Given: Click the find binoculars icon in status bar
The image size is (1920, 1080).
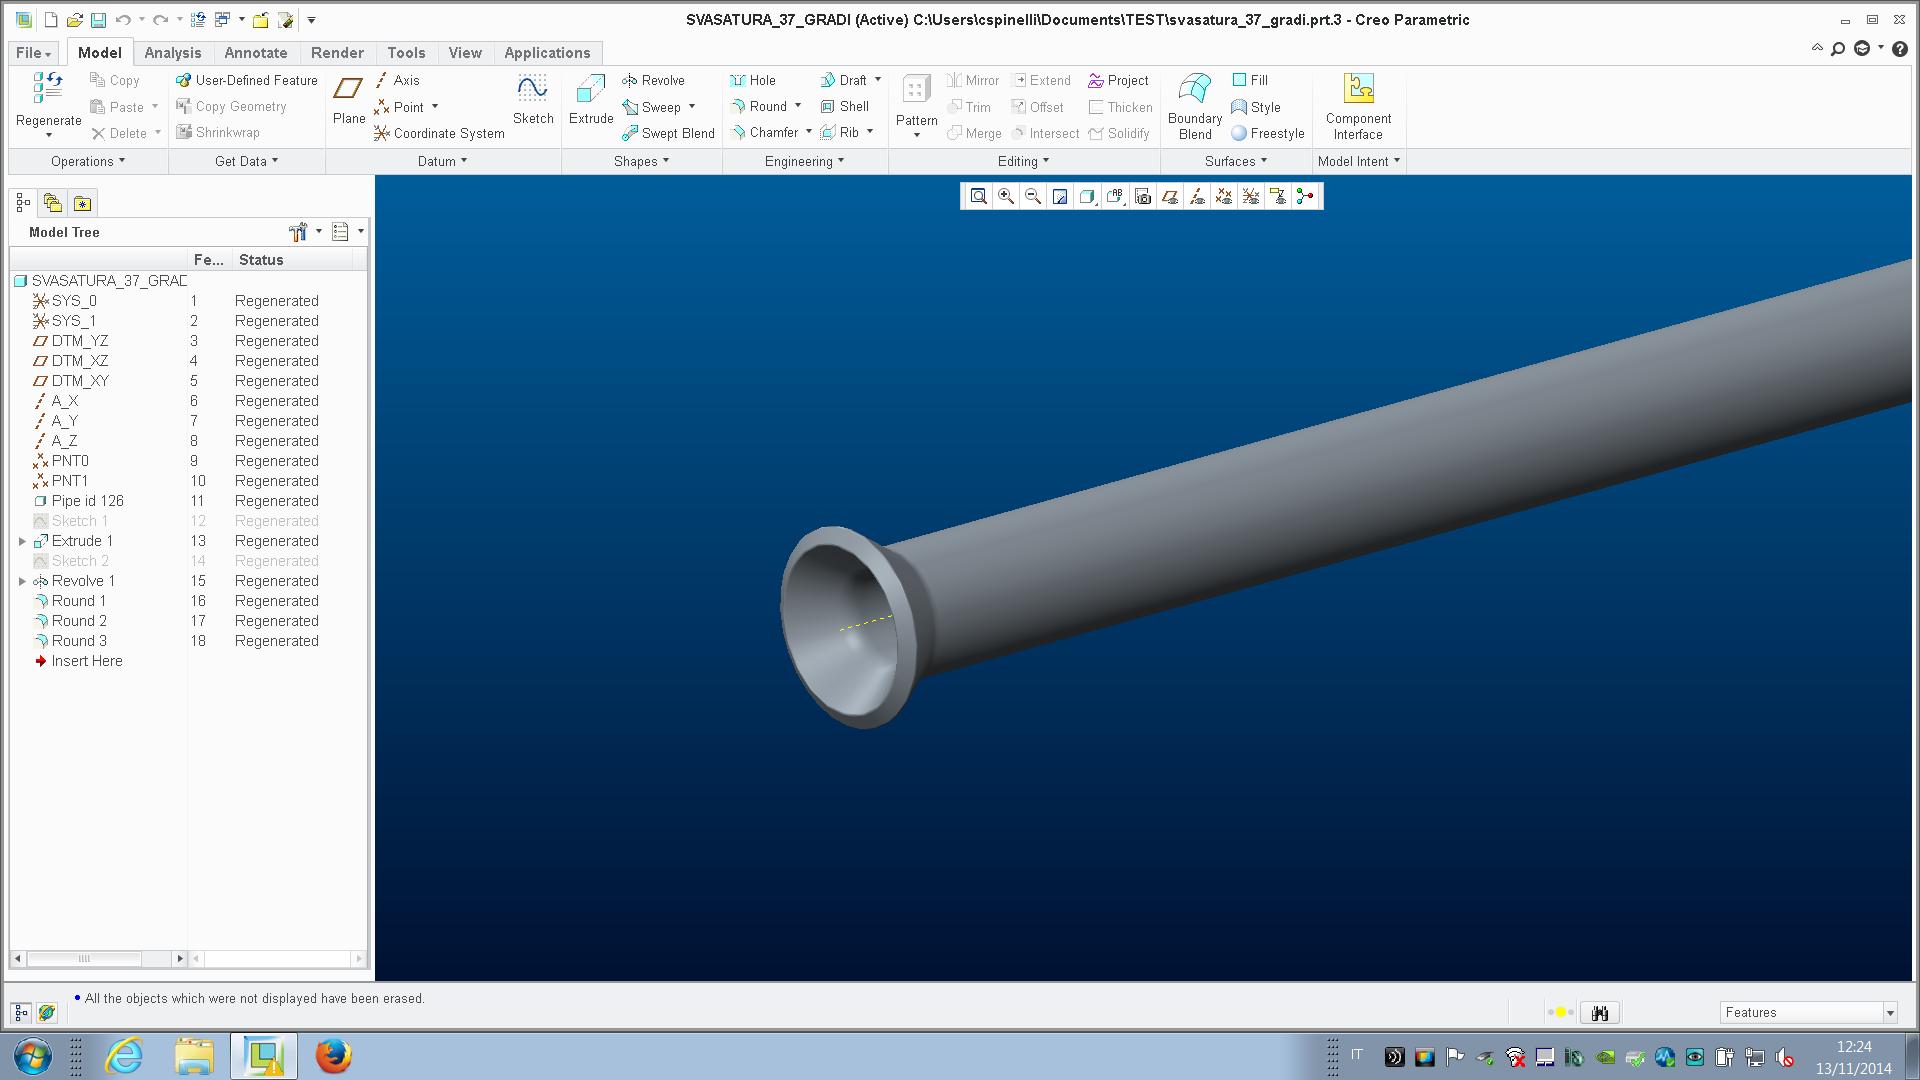Looking at the screenshot, I should tap(1600, 1013).
